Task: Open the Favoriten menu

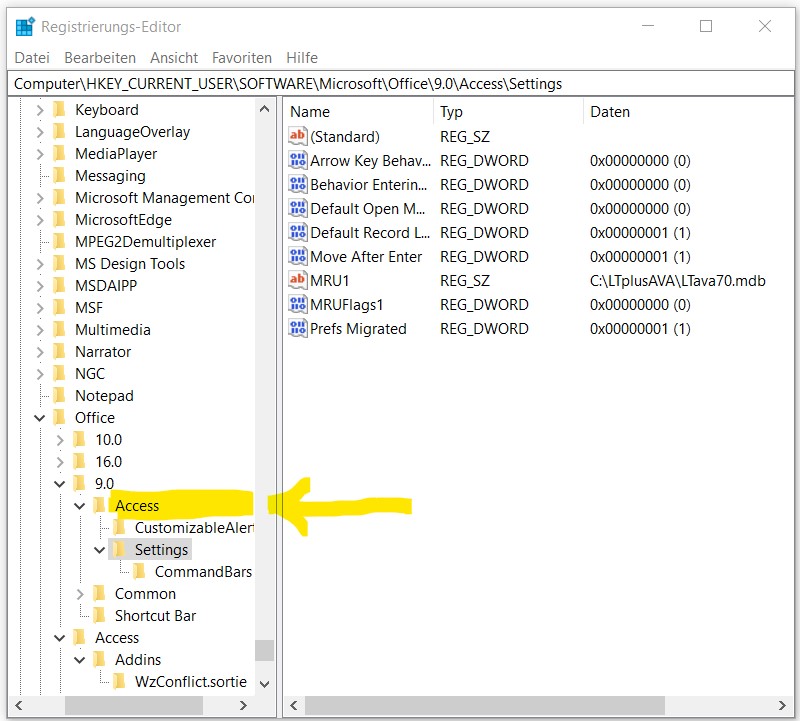Action: click(242, 57)
